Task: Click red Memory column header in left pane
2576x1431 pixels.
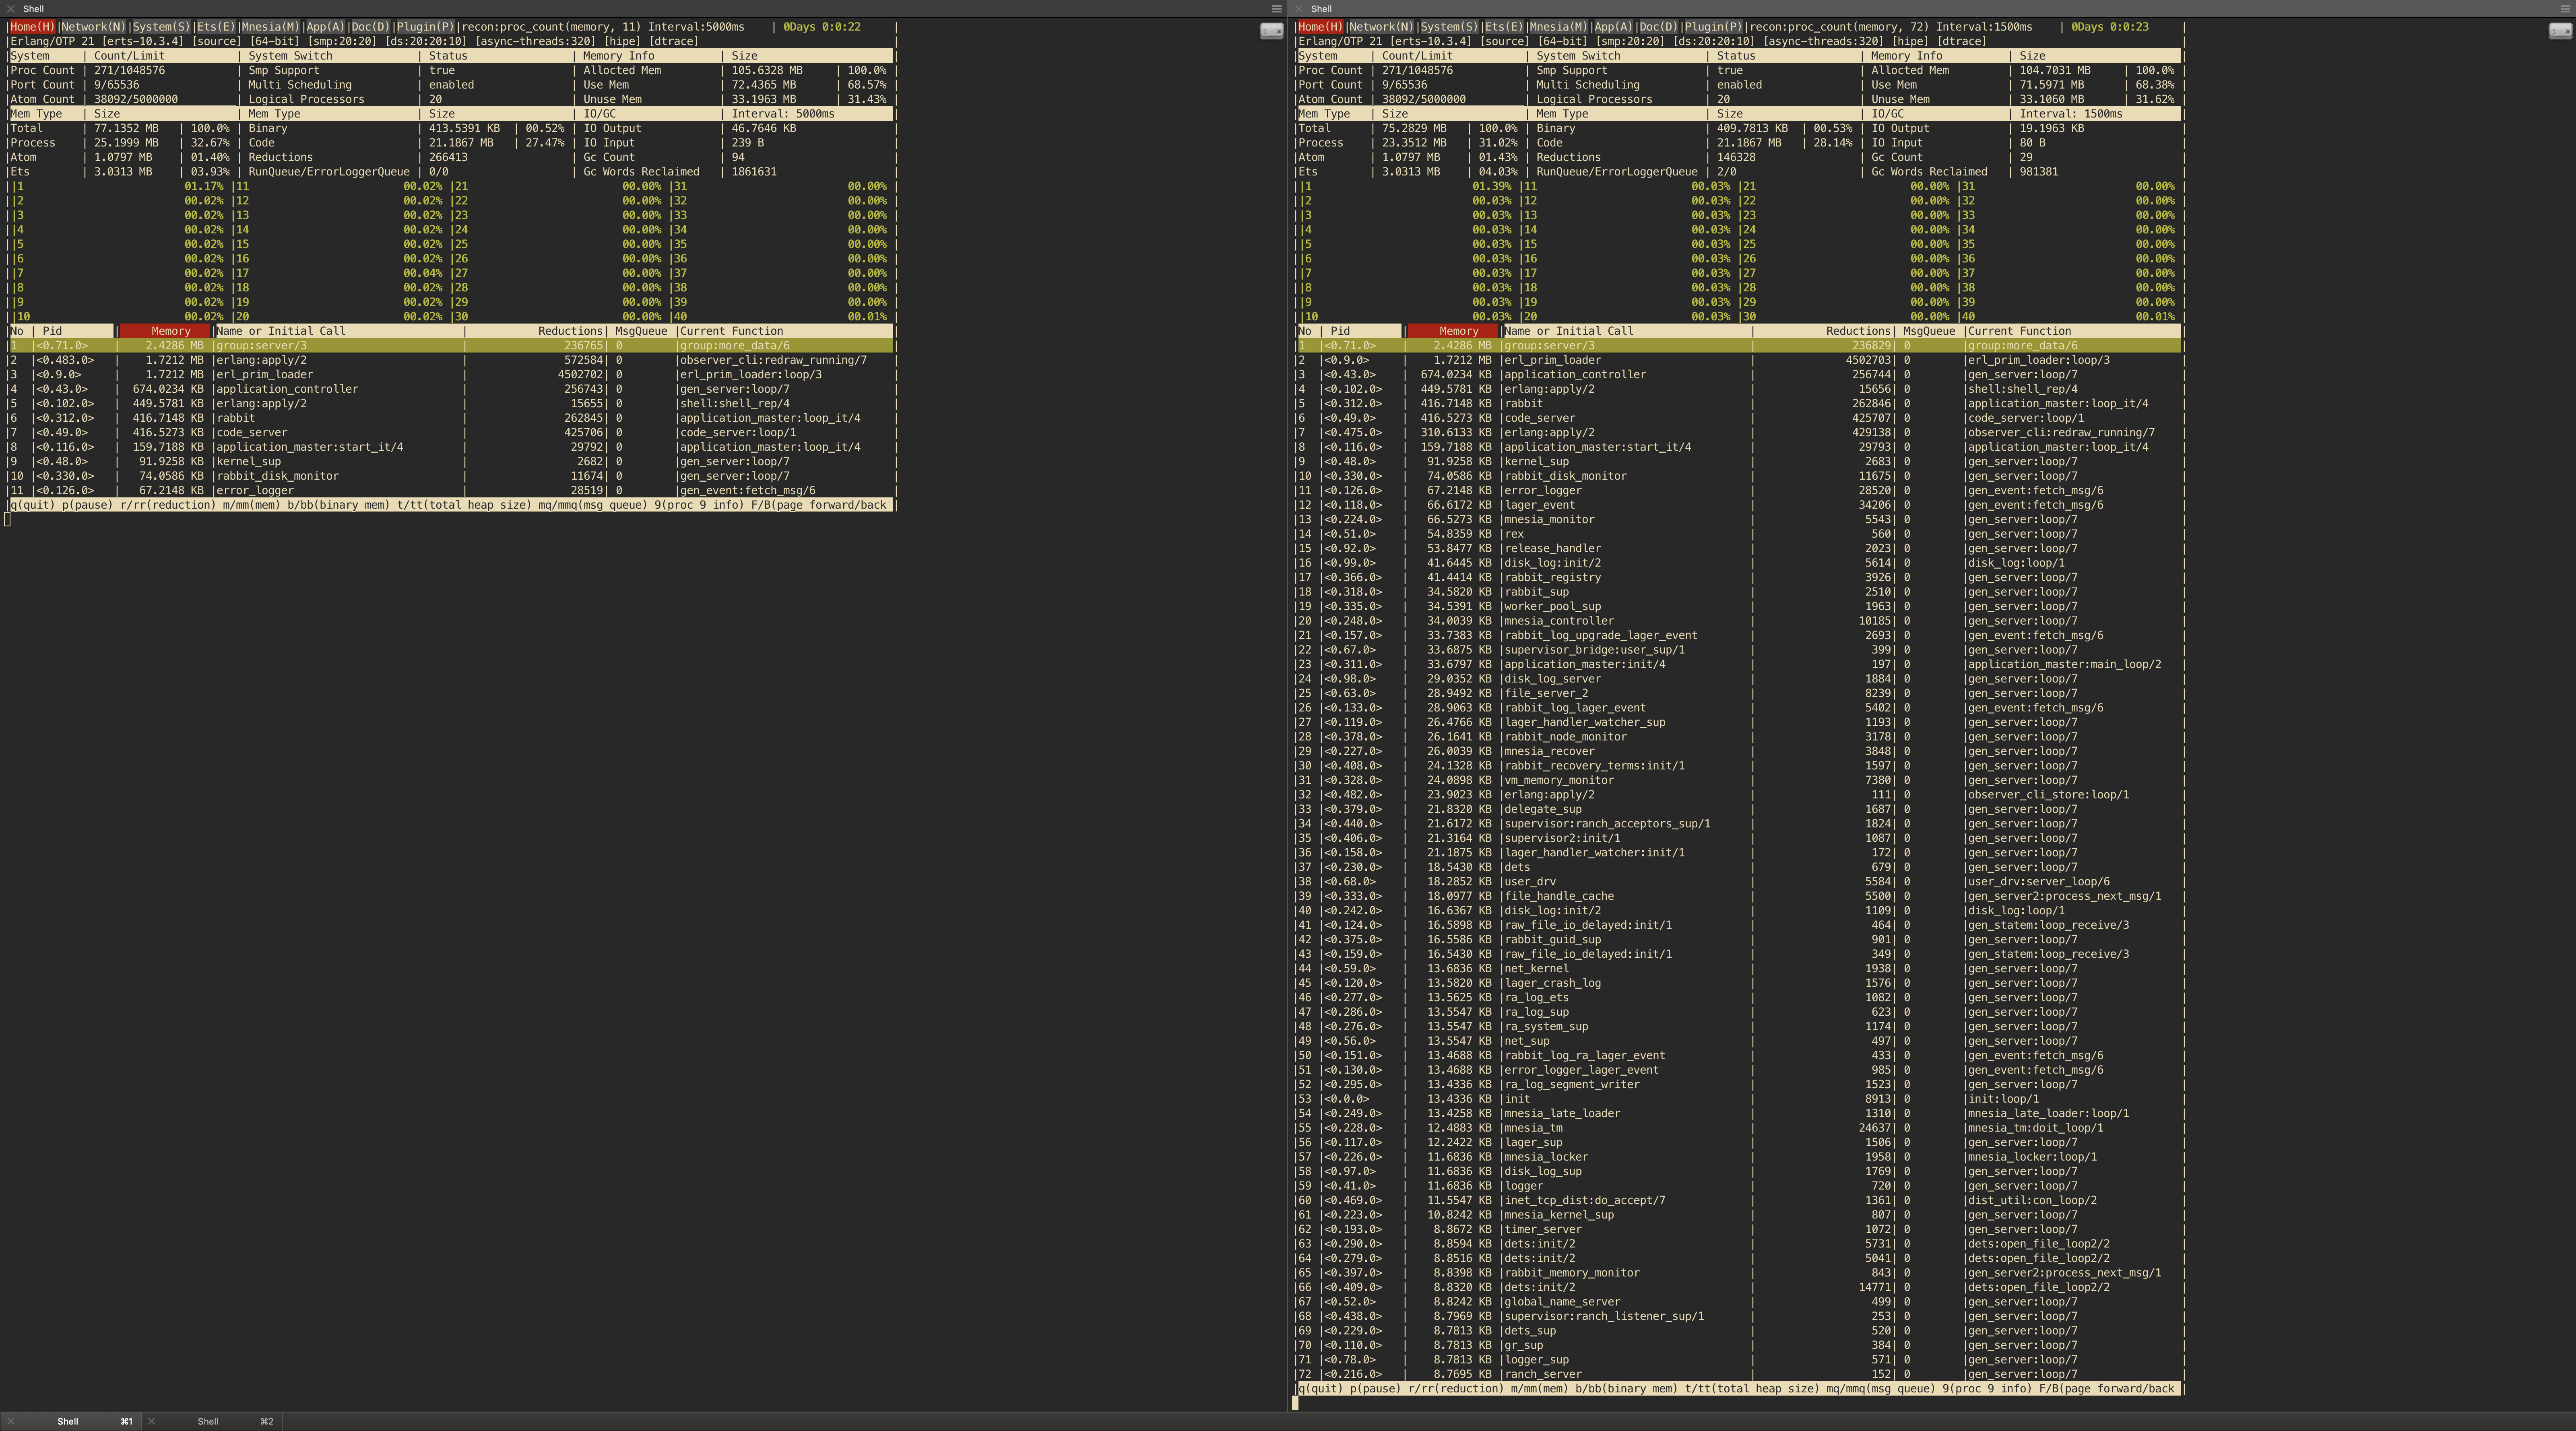Action: click(x=170, y=331)
